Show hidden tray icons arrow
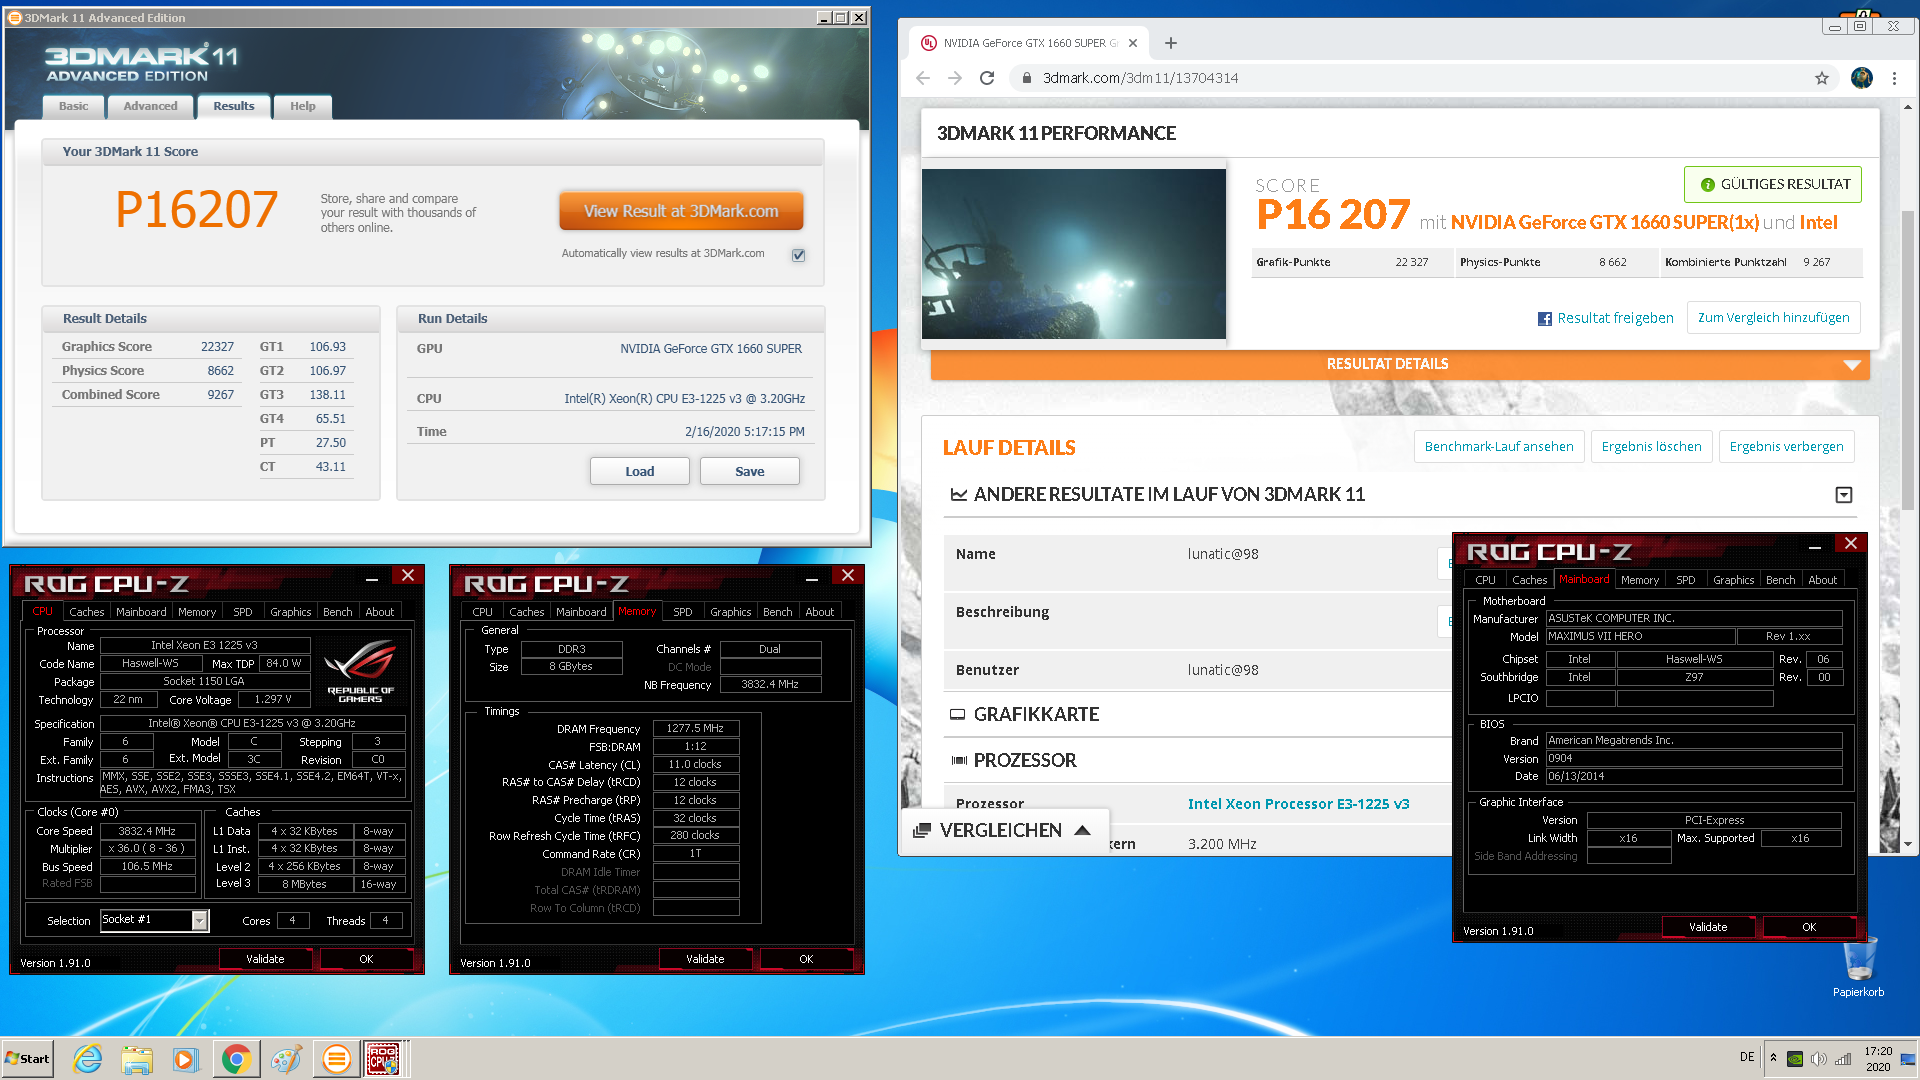Viewport: 1920px width, 1080px height. click(1773, 1057)
